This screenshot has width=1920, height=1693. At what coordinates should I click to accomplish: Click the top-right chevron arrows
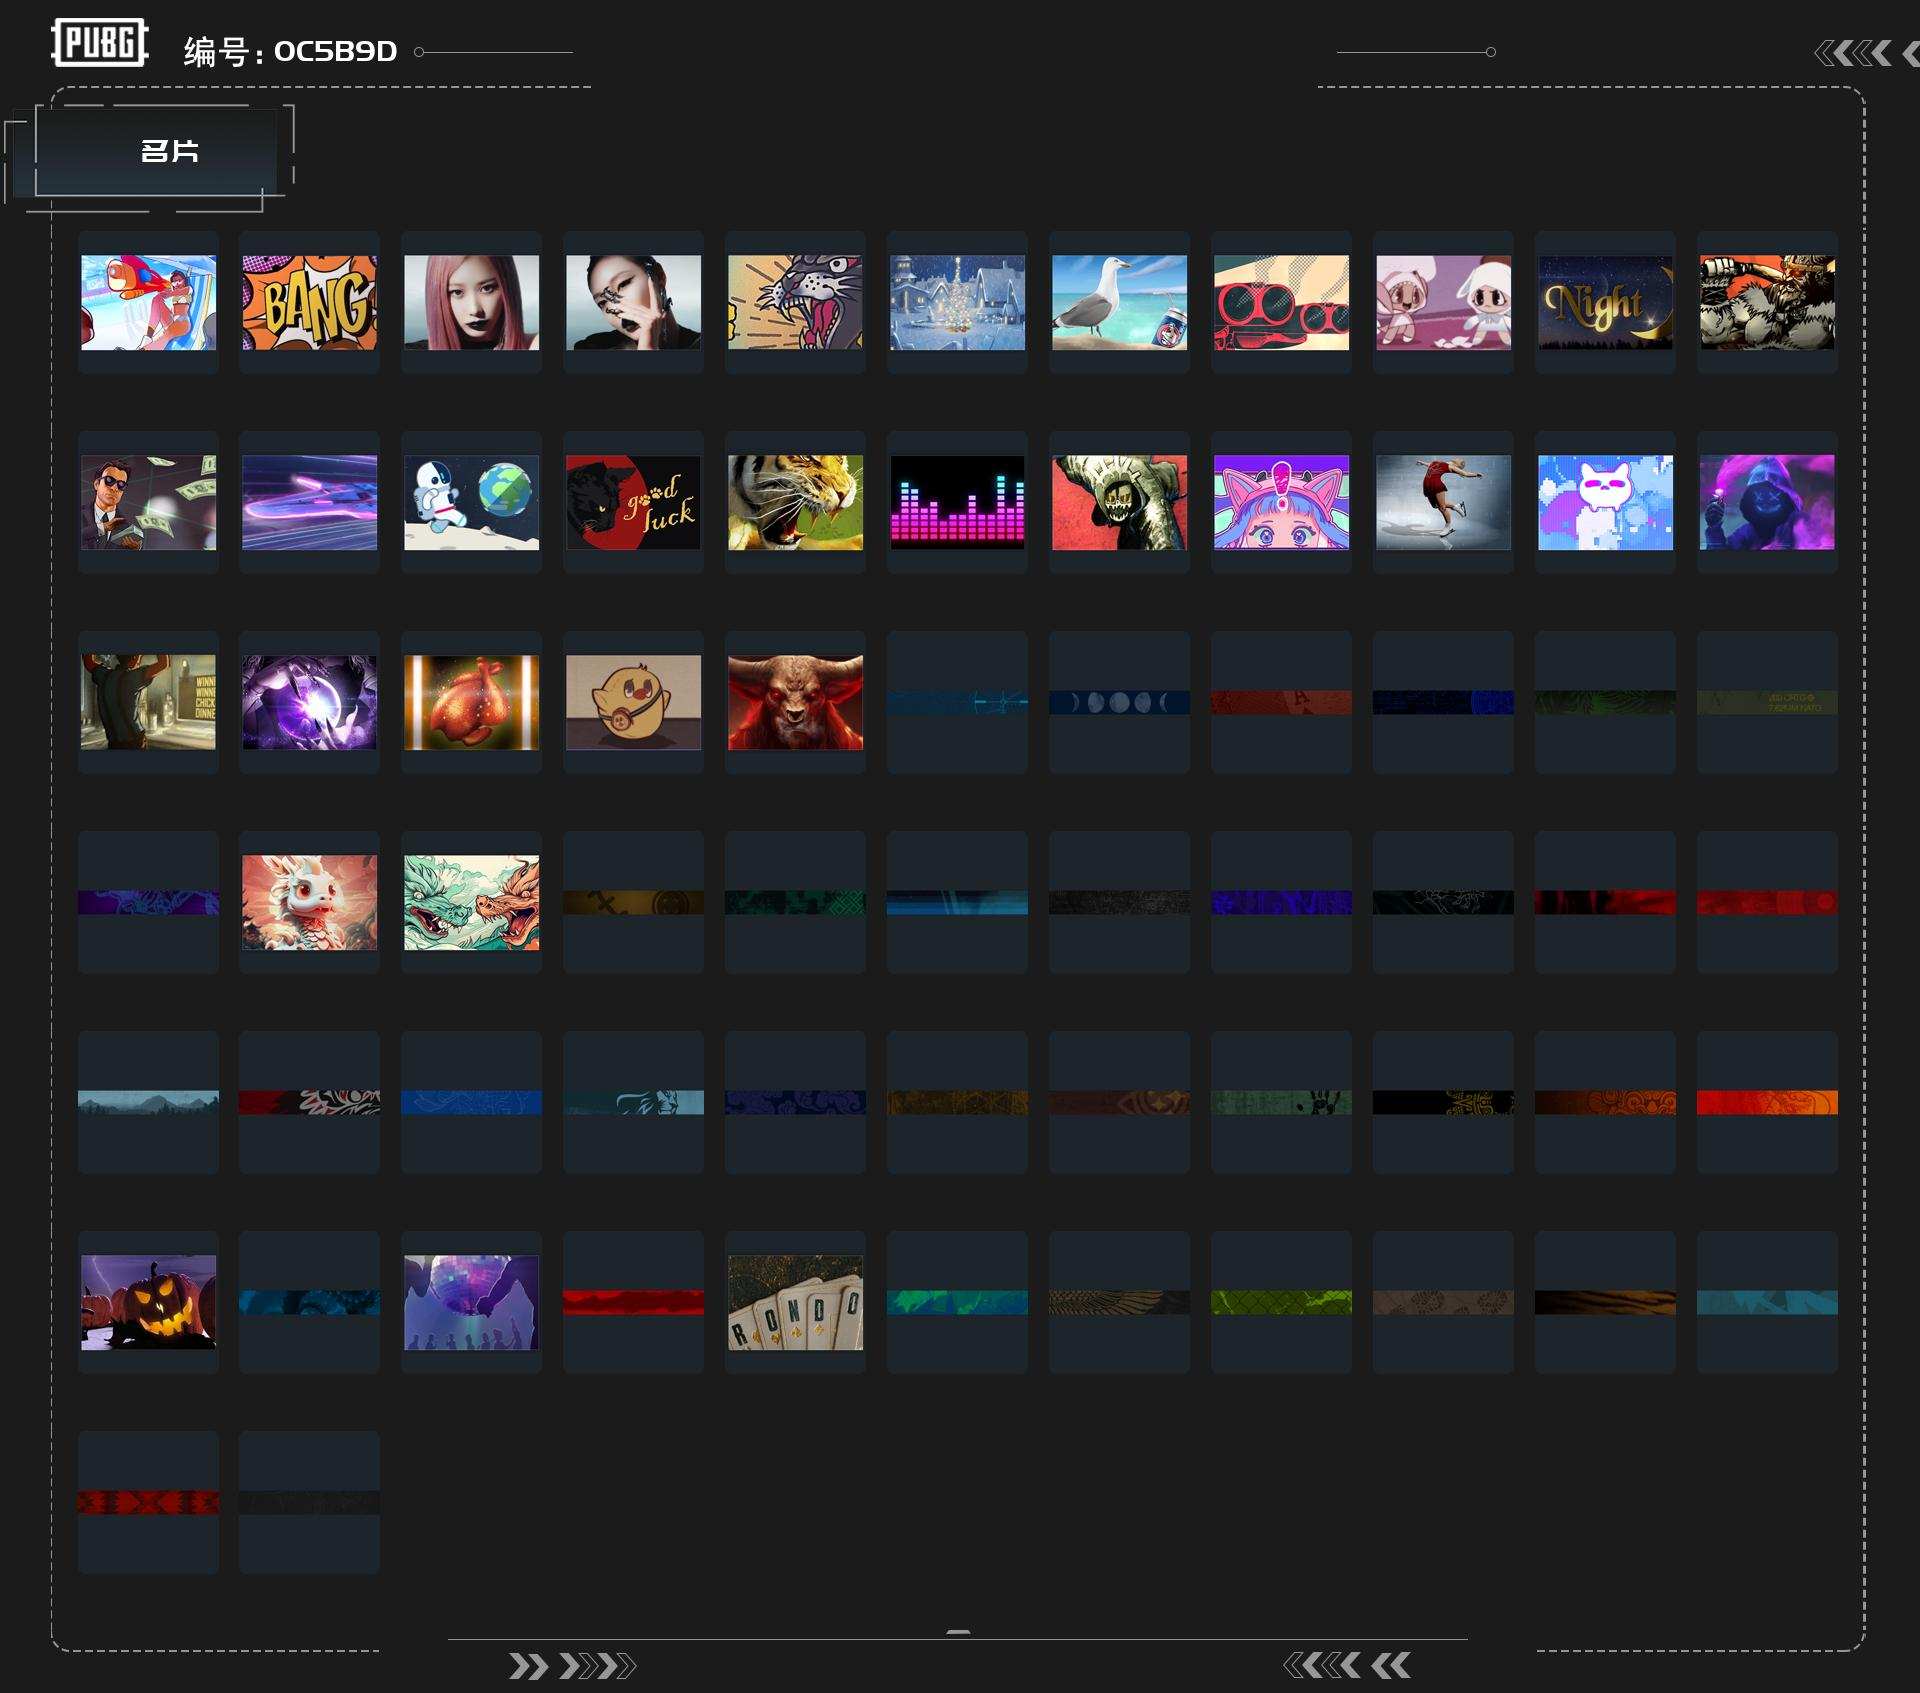[1866, 53]
